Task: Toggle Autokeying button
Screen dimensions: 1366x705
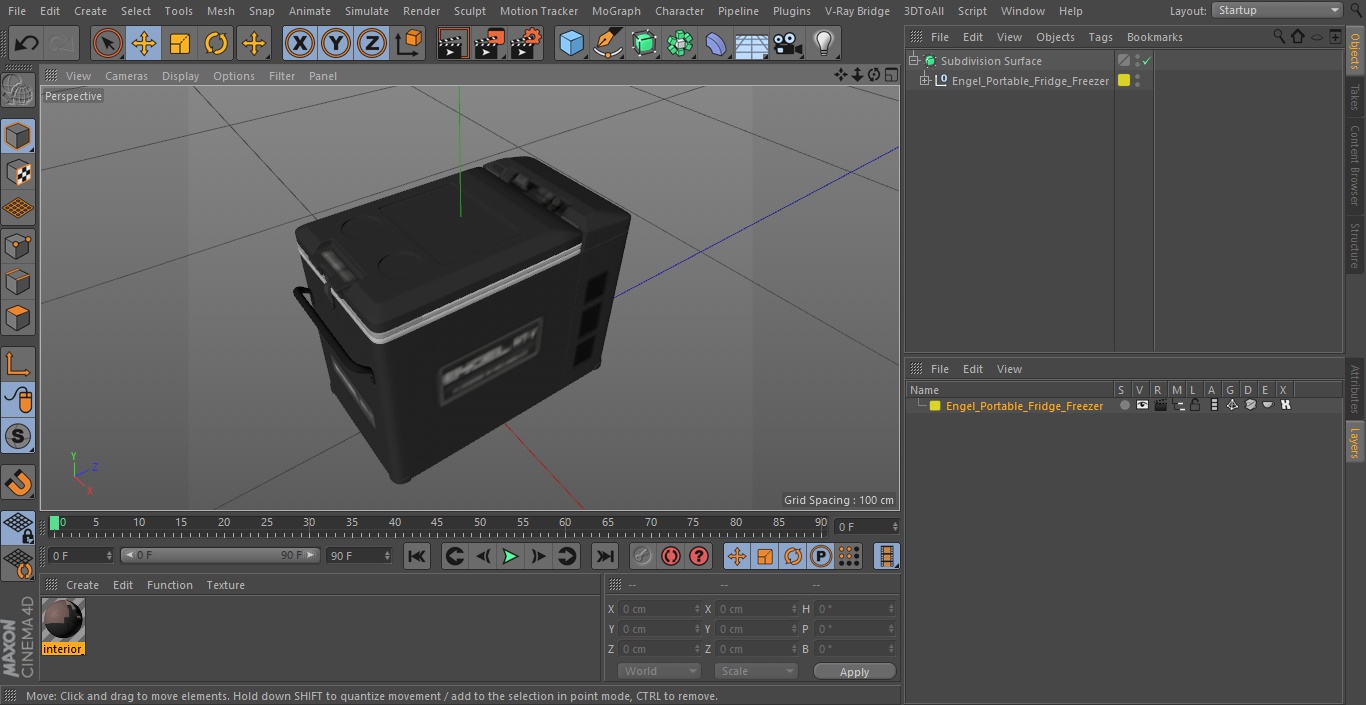Action: 671,556
